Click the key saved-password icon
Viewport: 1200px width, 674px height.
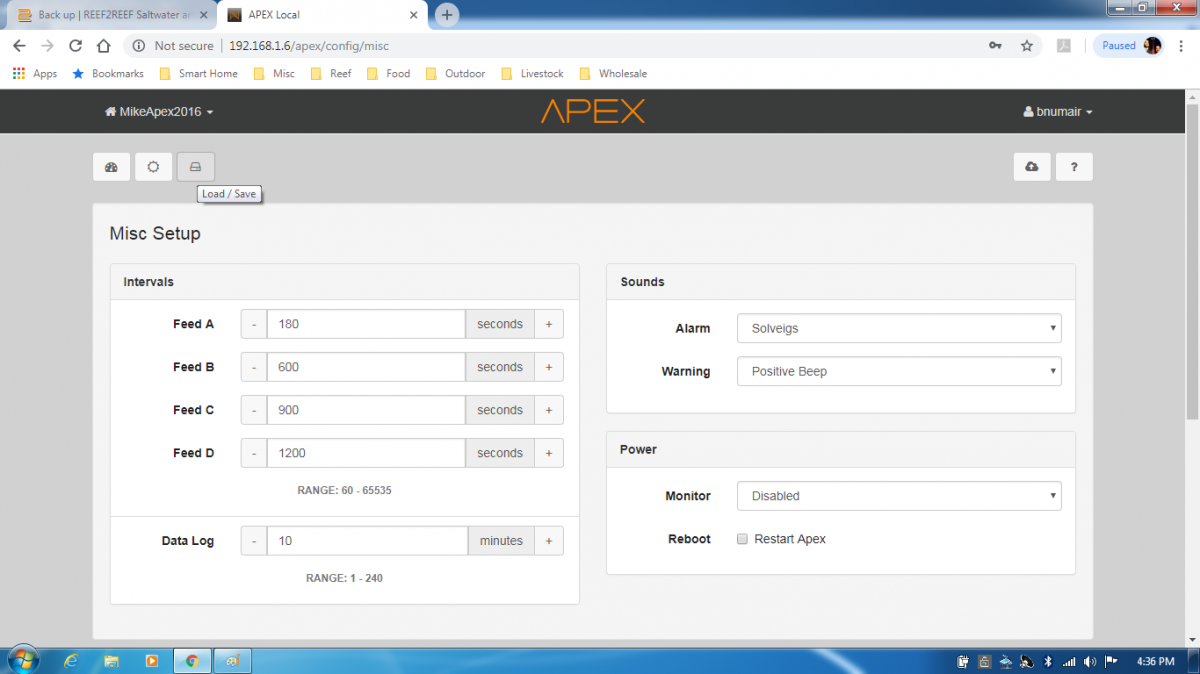click(995, 46)
